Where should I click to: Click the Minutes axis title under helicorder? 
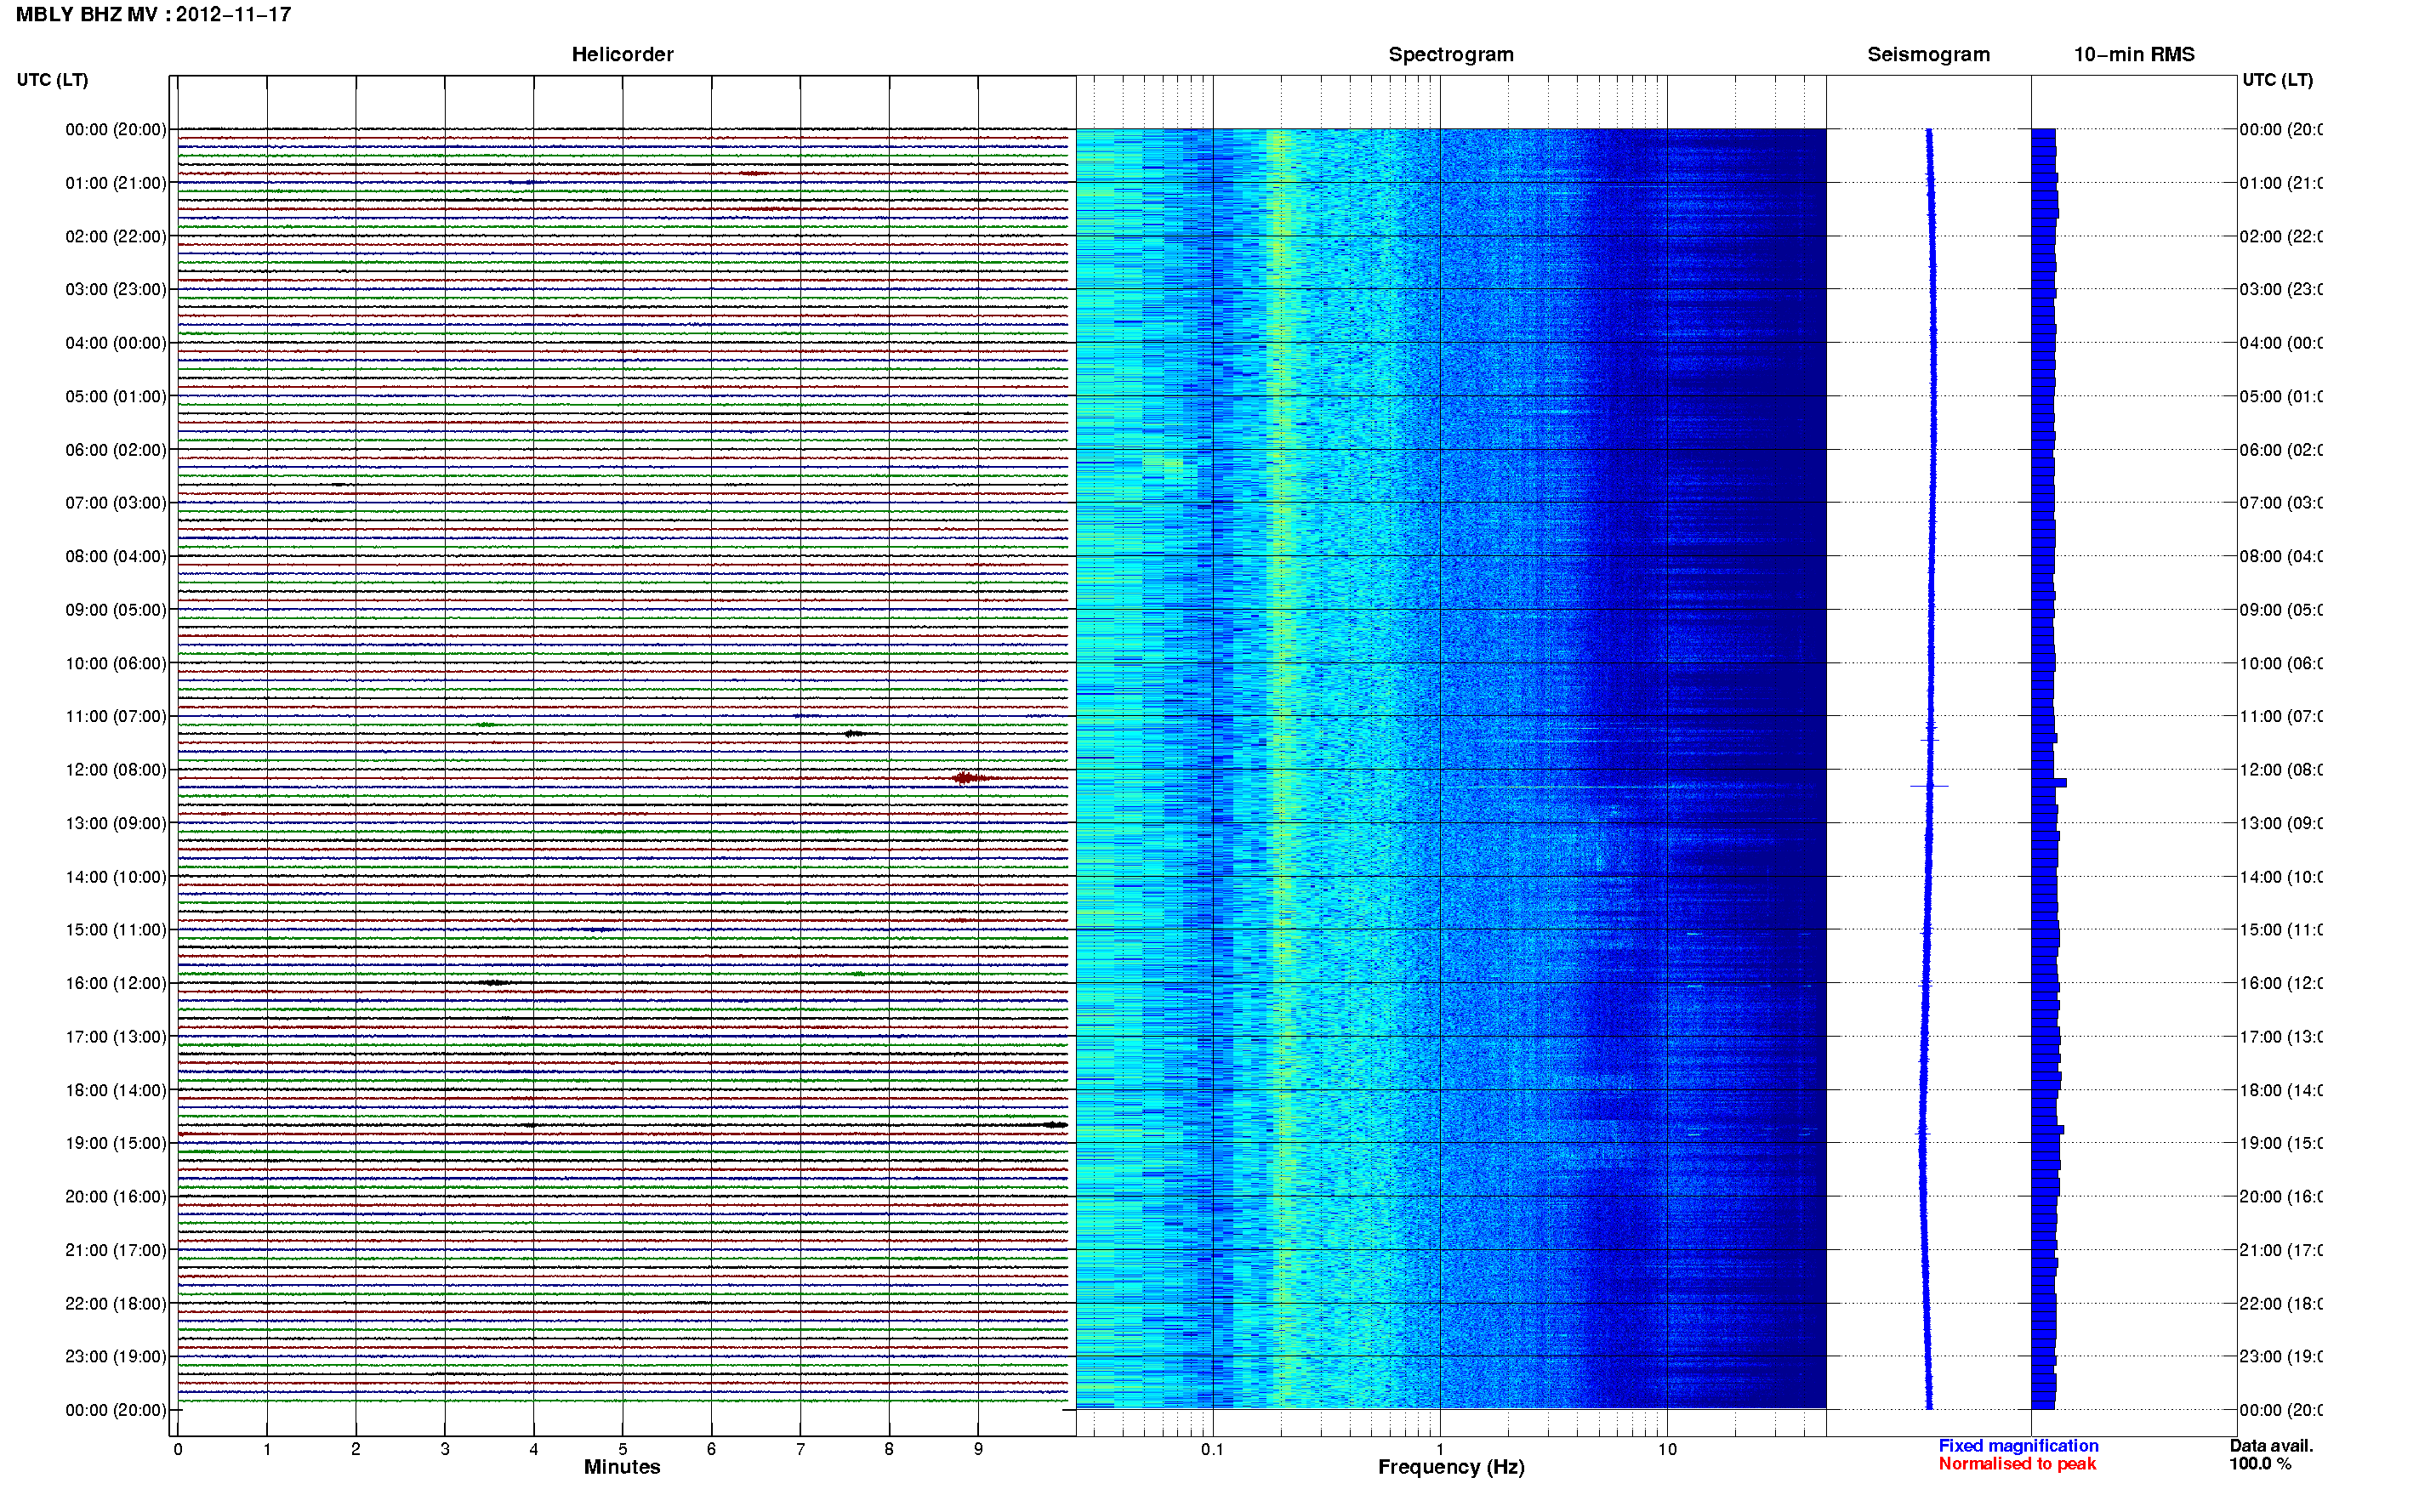622,1467
